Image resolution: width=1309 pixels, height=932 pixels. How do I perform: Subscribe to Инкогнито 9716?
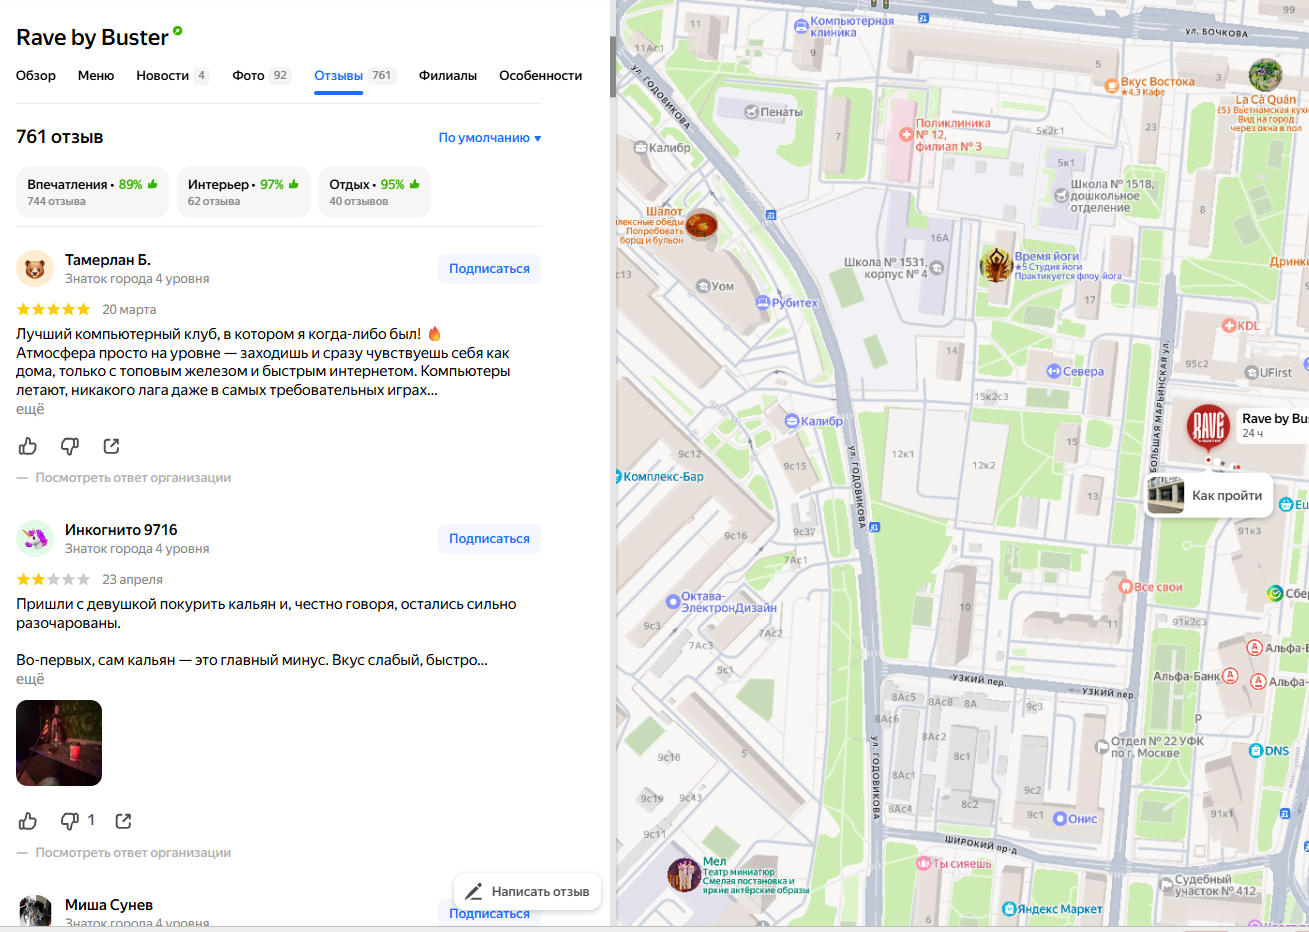tap(489, 539)
